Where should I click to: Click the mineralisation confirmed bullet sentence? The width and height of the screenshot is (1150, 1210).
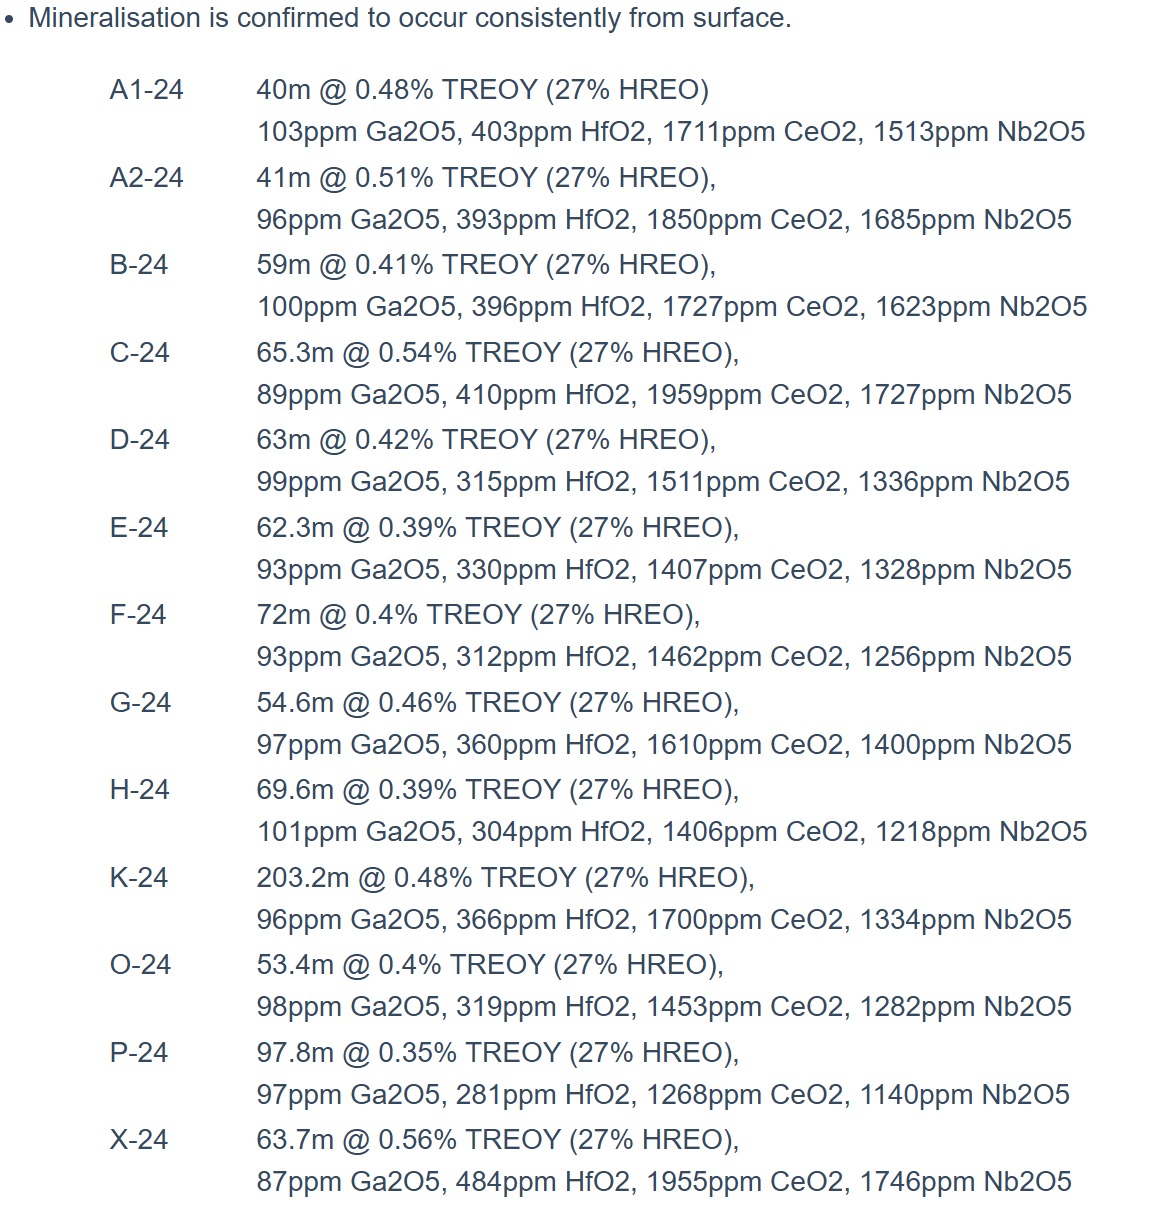click(409, 18)
